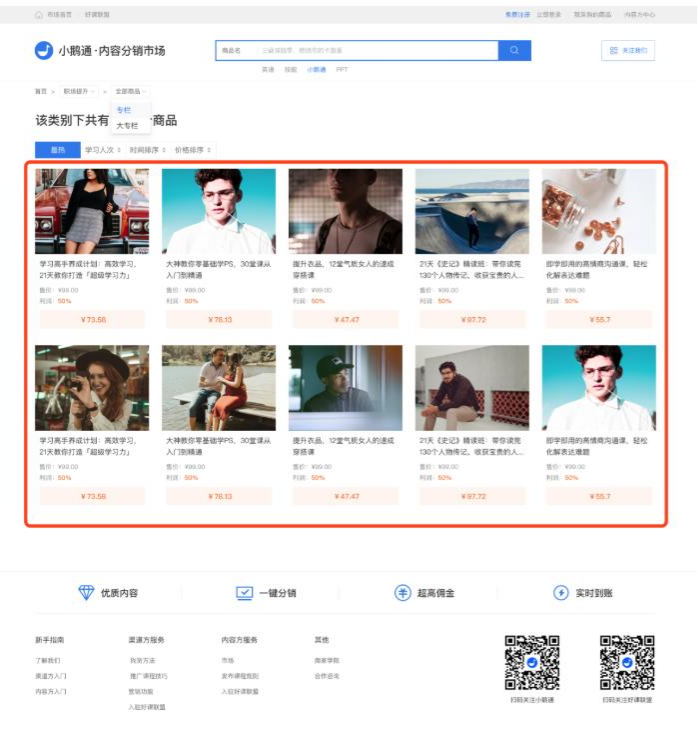The width and height of the screenshot is (698, 739).
Task: Open 商家学院 under 其他
Action: pyautogui.click(x=327, y=660)
